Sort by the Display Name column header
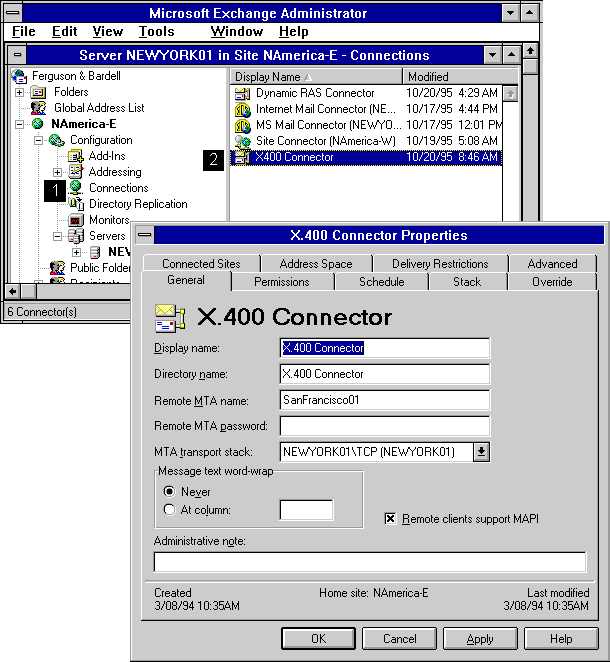The width and height of the screenshot is (610, 662). [316, 77]
